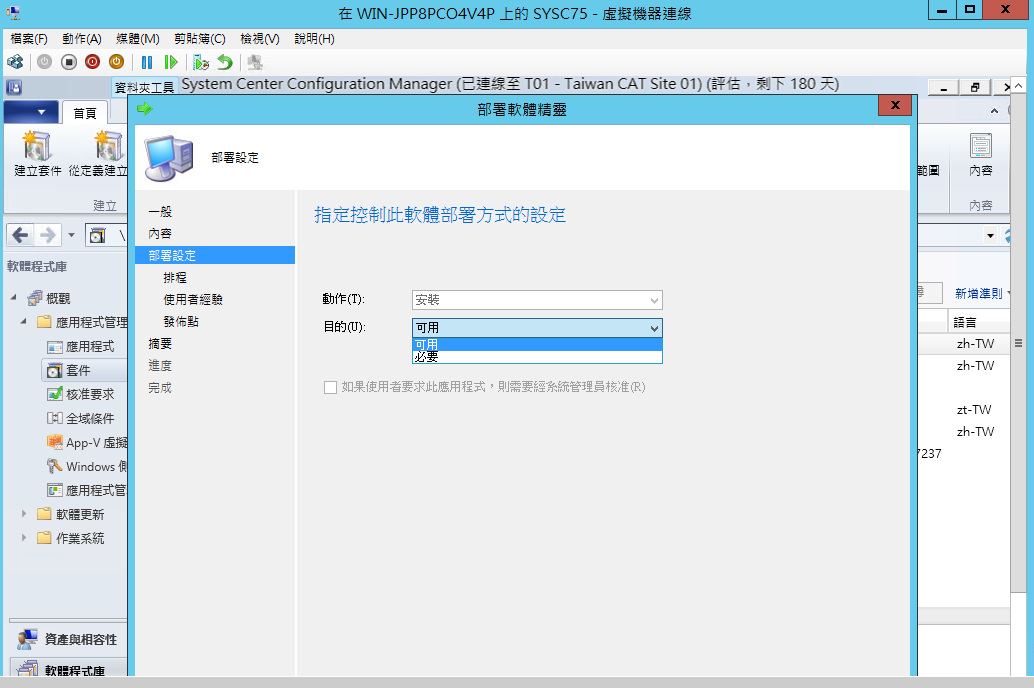Open the 動作 combo box showing 安裝

click(x=537, y=300)
